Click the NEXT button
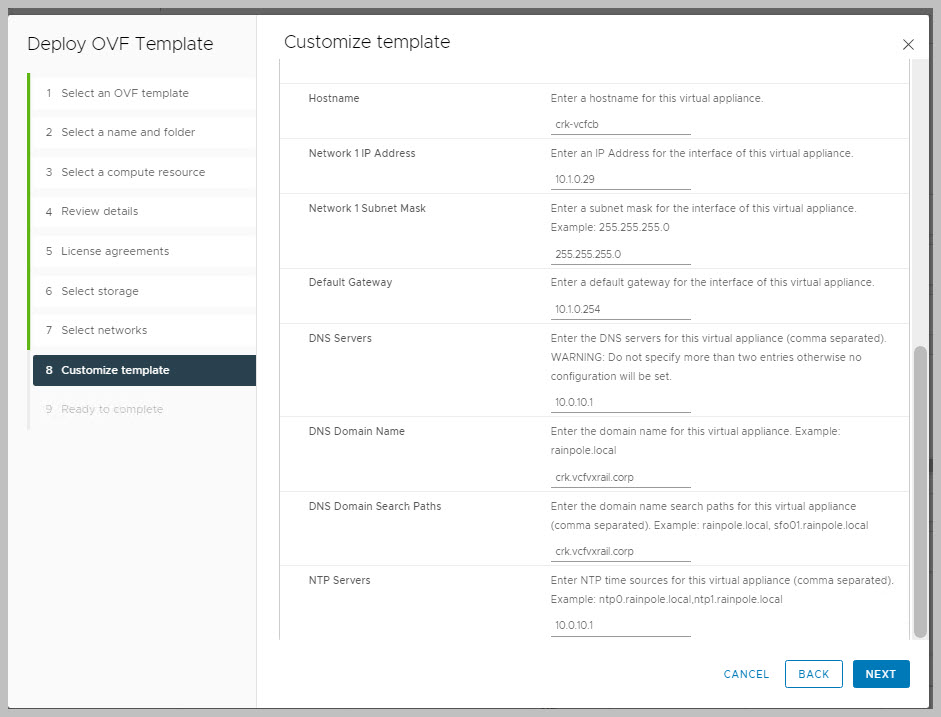This screenshot has width=941, height=717. coord(880,674)
